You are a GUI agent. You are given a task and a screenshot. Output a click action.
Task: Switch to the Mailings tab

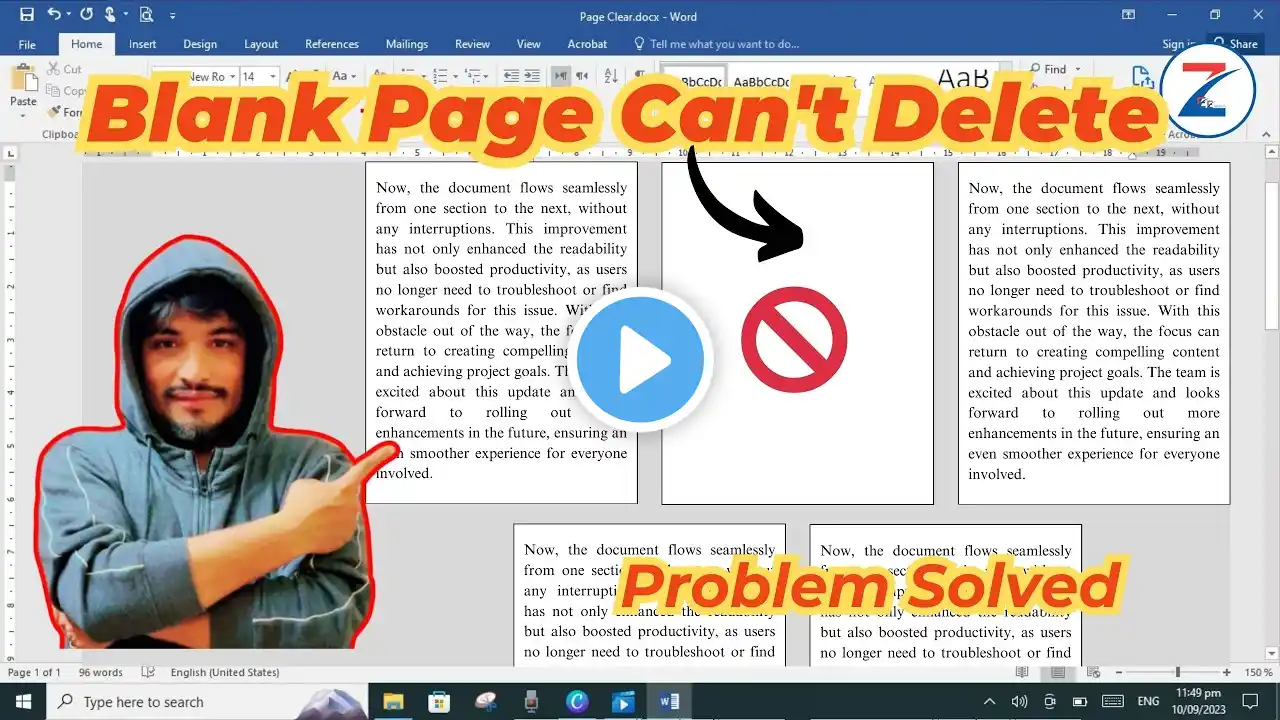point(407,44)
